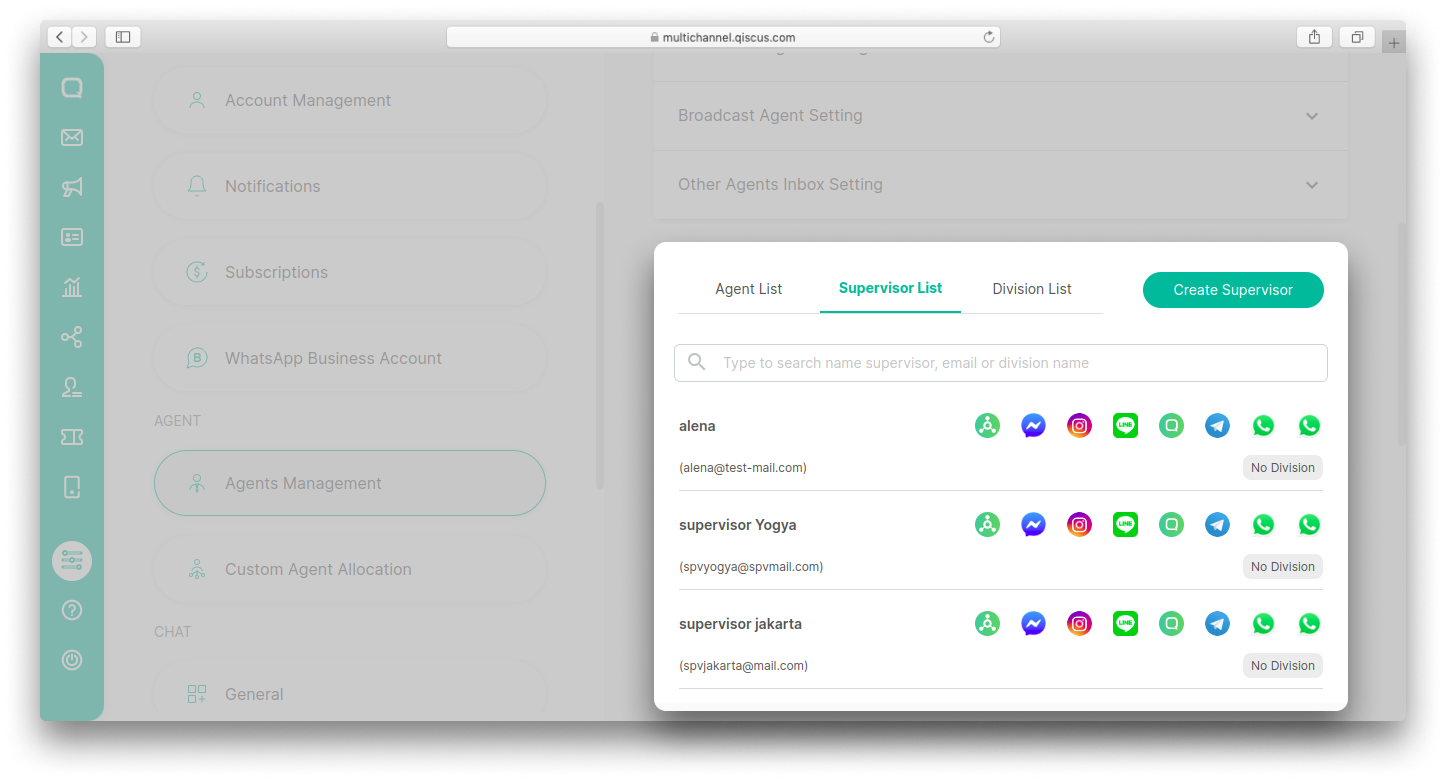1446x781 pixels.
Task: Open the broadcast megaphone sidebar icon
Action: click(72, 187)
